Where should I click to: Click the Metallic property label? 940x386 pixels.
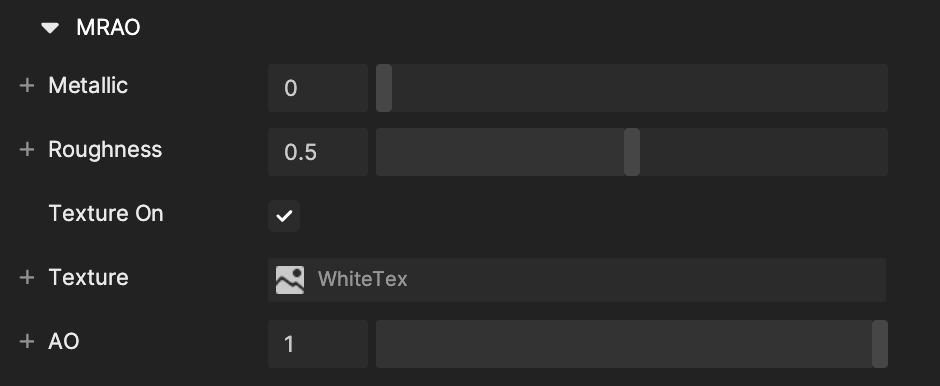(x=88, y=86)
